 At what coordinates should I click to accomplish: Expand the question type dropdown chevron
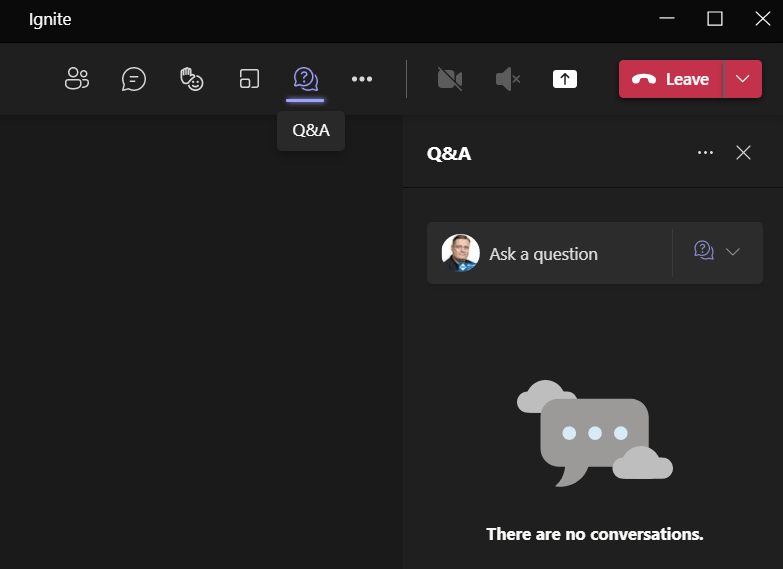pos(732,252)
